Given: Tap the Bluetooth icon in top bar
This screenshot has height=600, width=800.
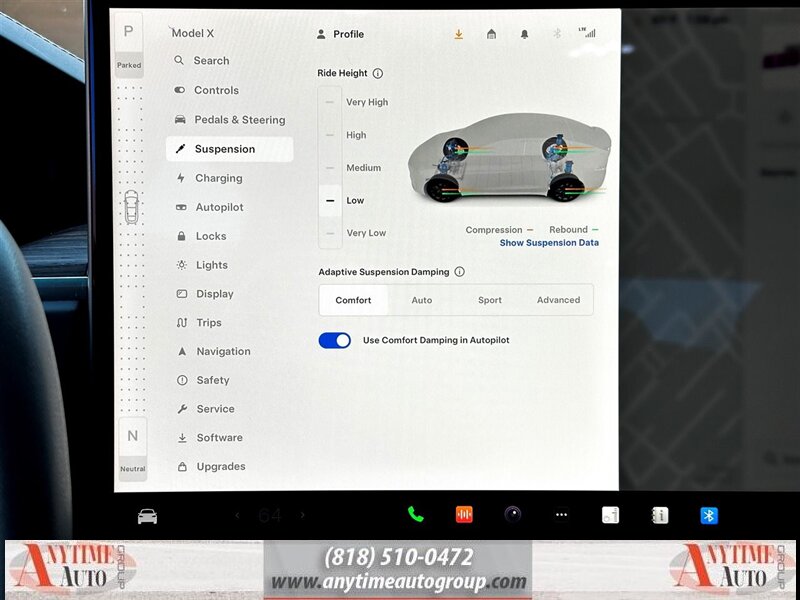Looking at the screenshot, I should 557,34.
